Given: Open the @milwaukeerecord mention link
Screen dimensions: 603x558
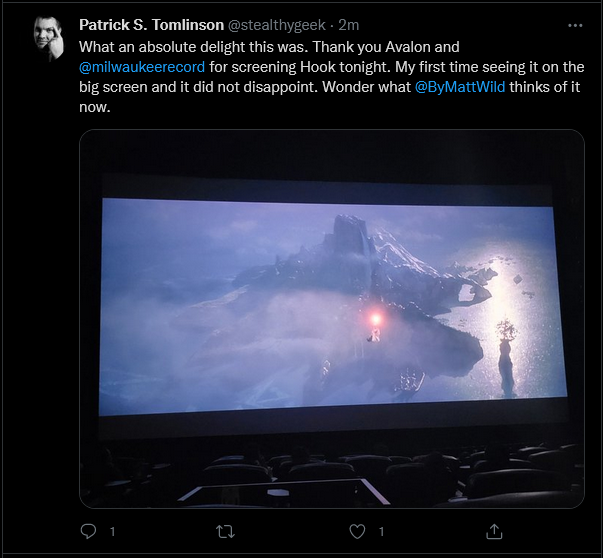Looking at the screenshot, I should 142,67.
